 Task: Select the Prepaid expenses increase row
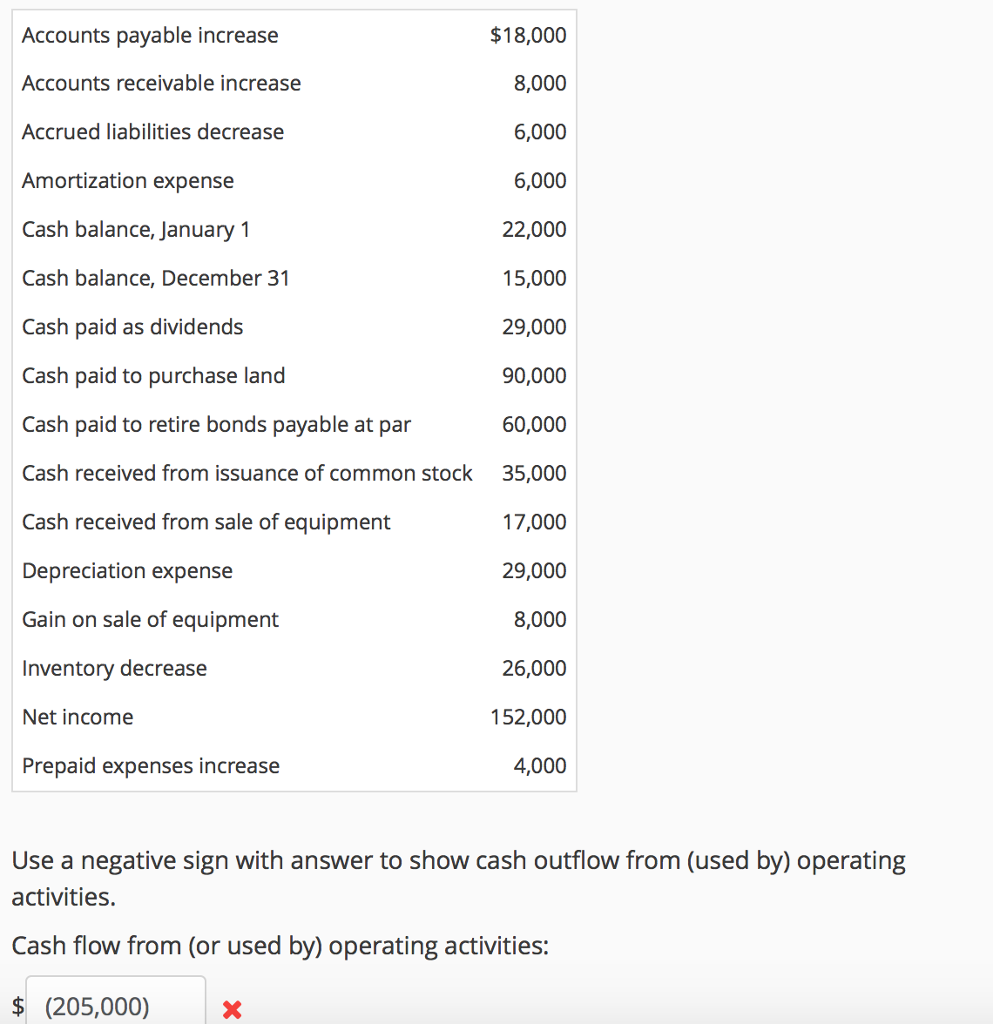[x=150, y=765]
